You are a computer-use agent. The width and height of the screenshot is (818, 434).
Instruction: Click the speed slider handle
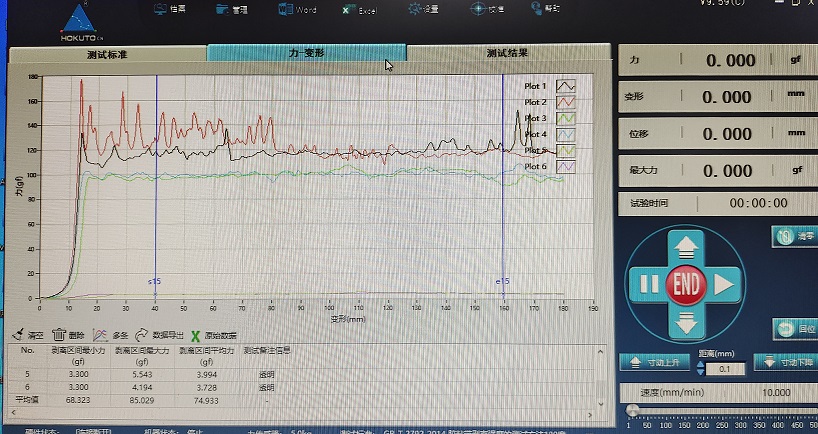click(x=631, y=410)
